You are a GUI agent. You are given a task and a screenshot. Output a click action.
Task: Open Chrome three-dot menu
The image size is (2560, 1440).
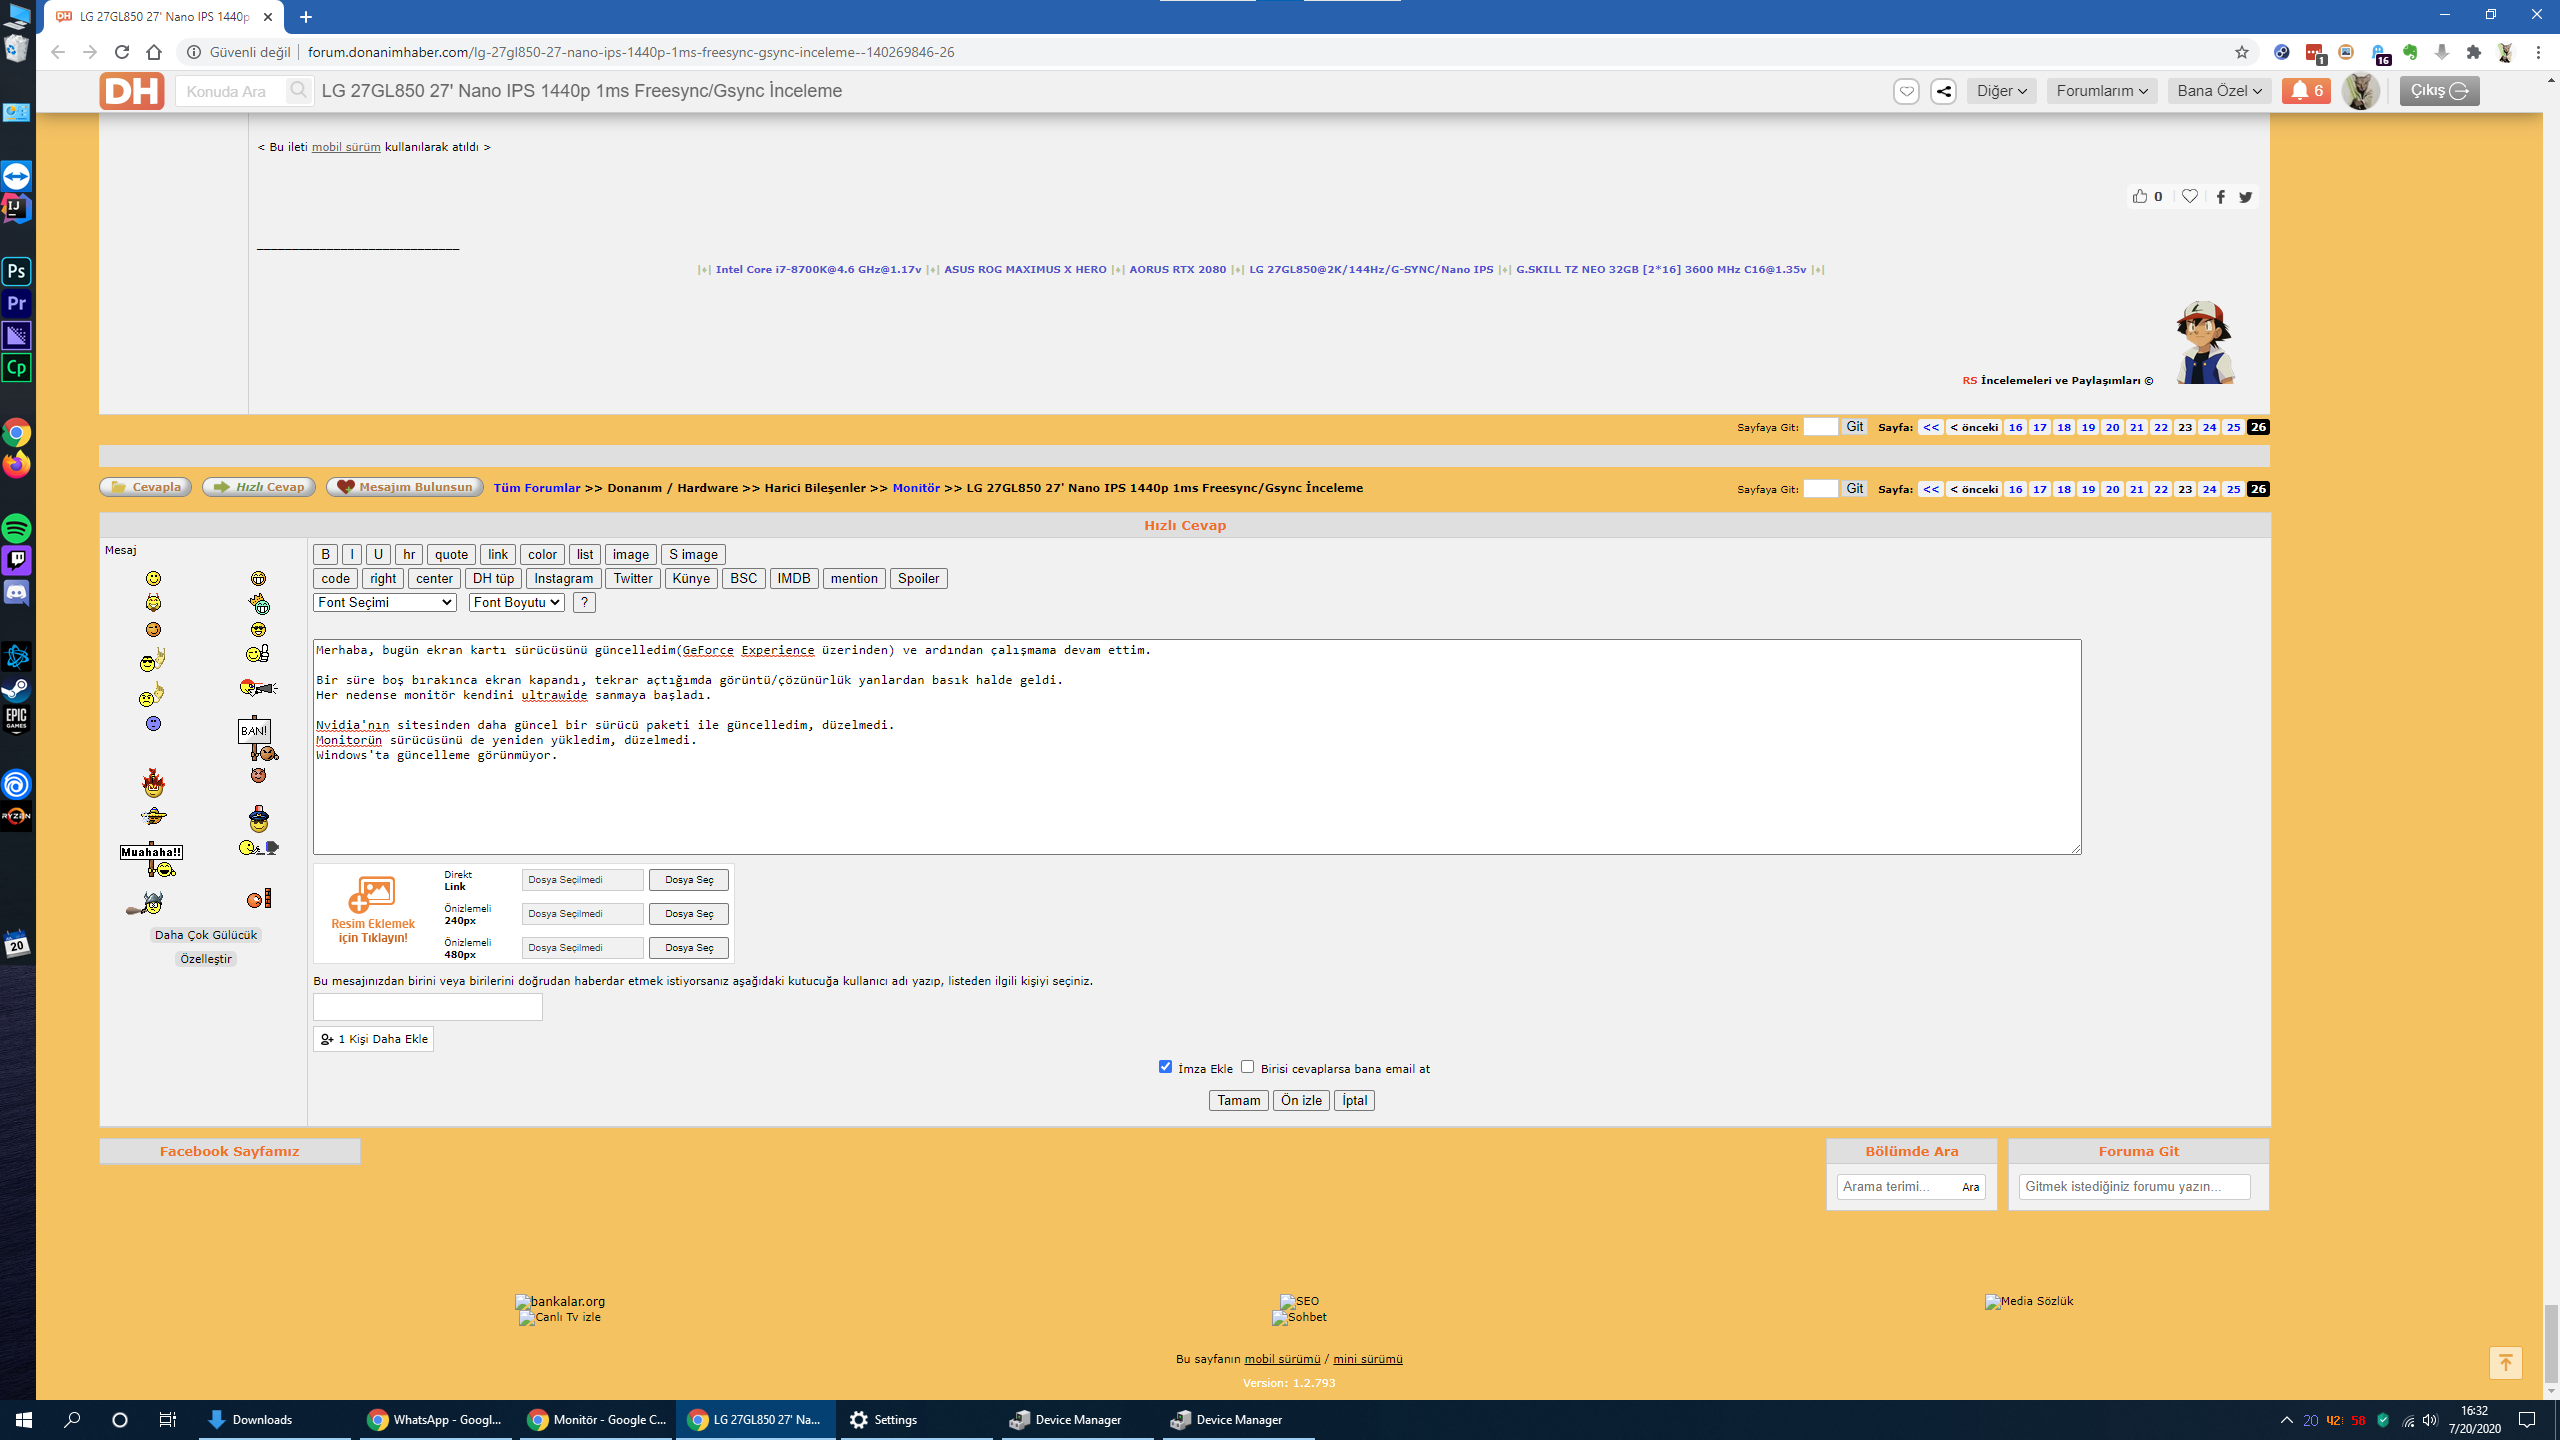2538,52
